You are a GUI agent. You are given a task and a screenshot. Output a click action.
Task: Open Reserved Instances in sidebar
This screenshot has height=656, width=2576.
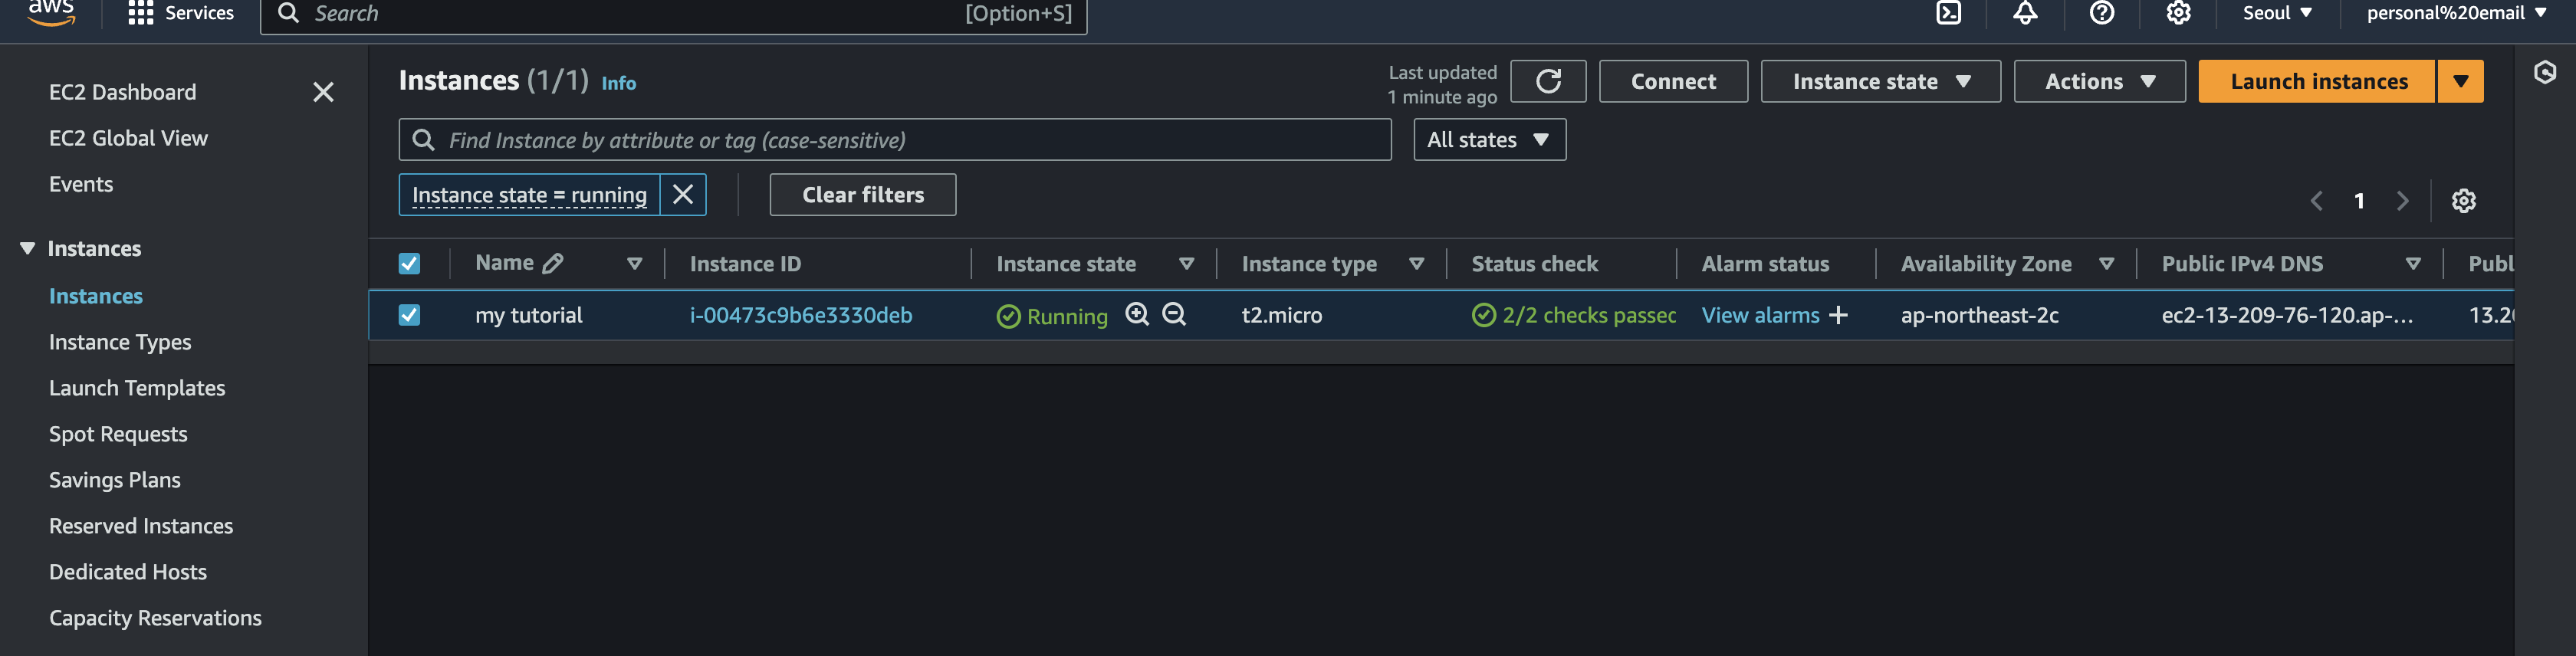[x=141, y=526]
